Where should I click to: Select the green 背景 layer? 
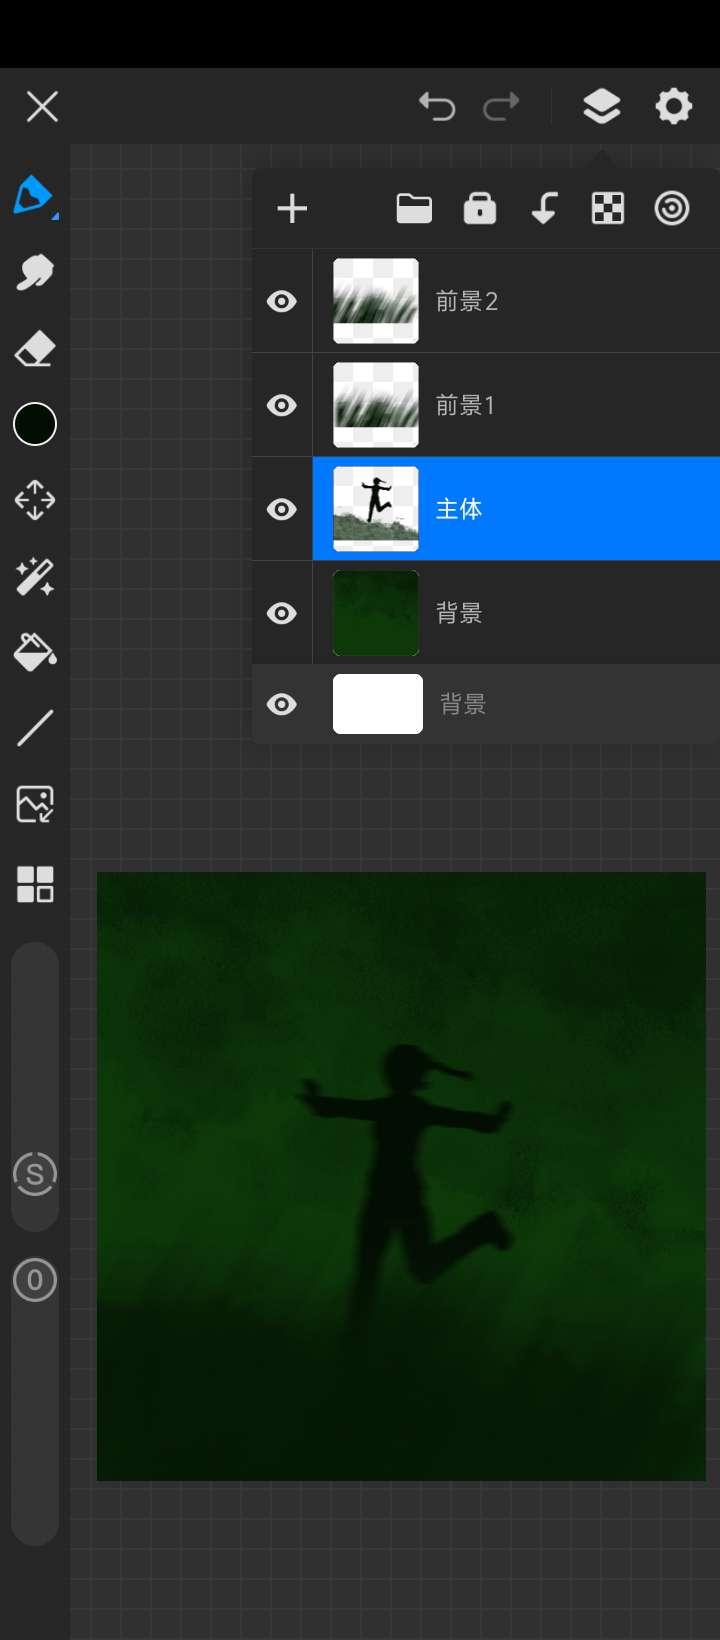click(x=560, y=613)
